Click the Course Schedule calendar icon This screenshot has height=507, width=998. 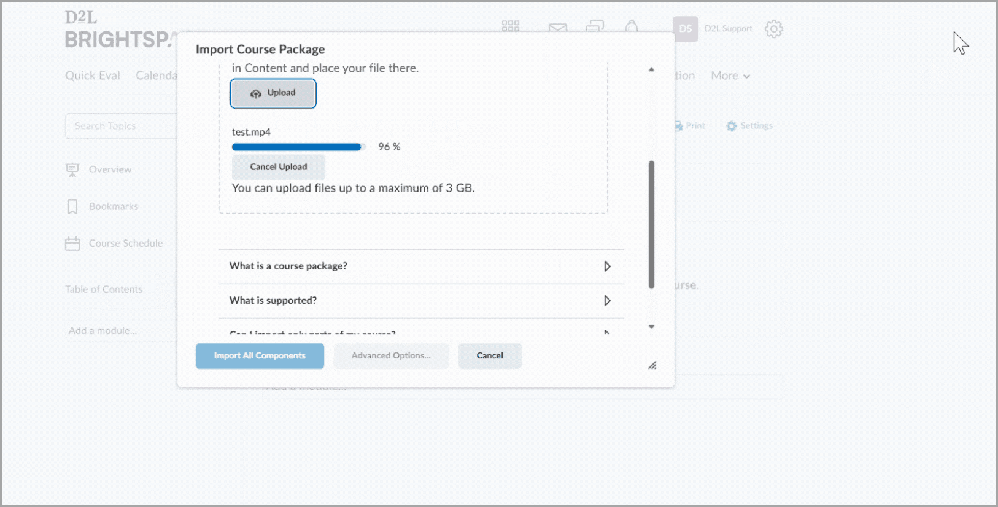[73, 244]
